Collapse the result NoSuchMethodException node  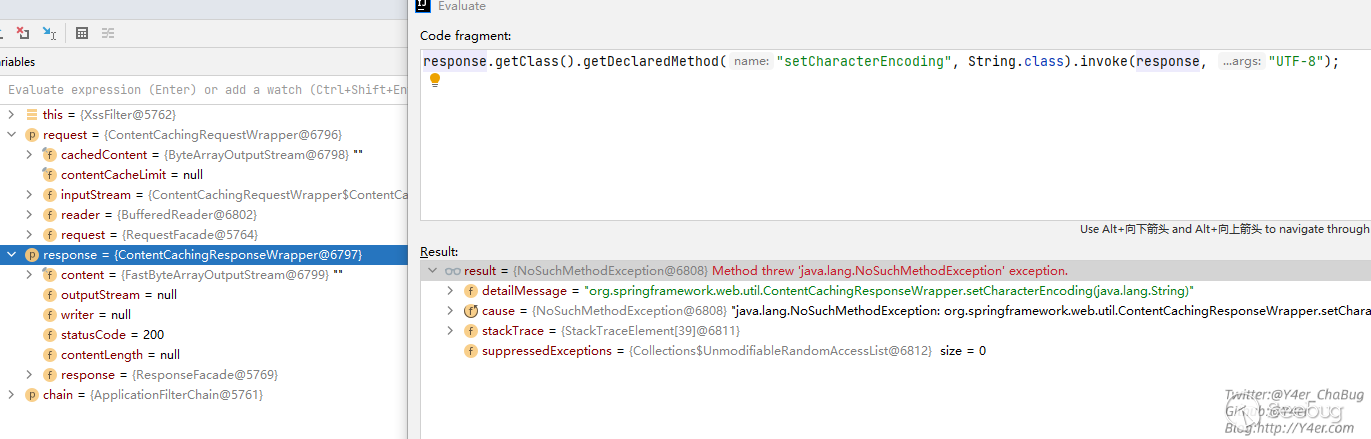(x=433, y=271)
